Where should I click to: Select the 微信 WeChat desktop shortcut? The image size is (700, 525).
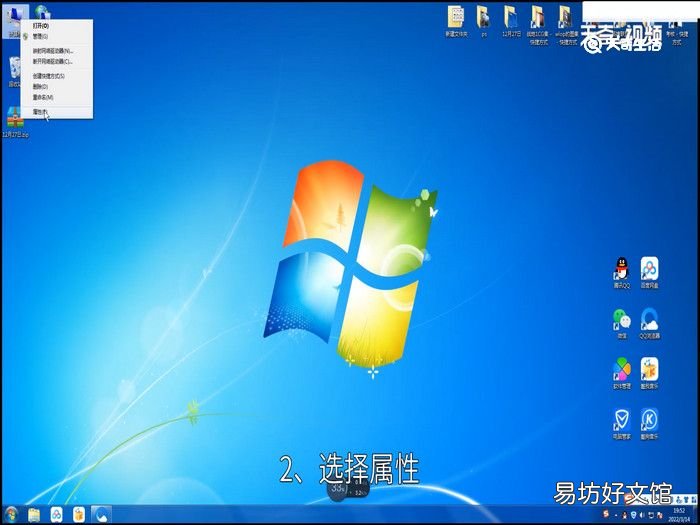pos(621,323)
